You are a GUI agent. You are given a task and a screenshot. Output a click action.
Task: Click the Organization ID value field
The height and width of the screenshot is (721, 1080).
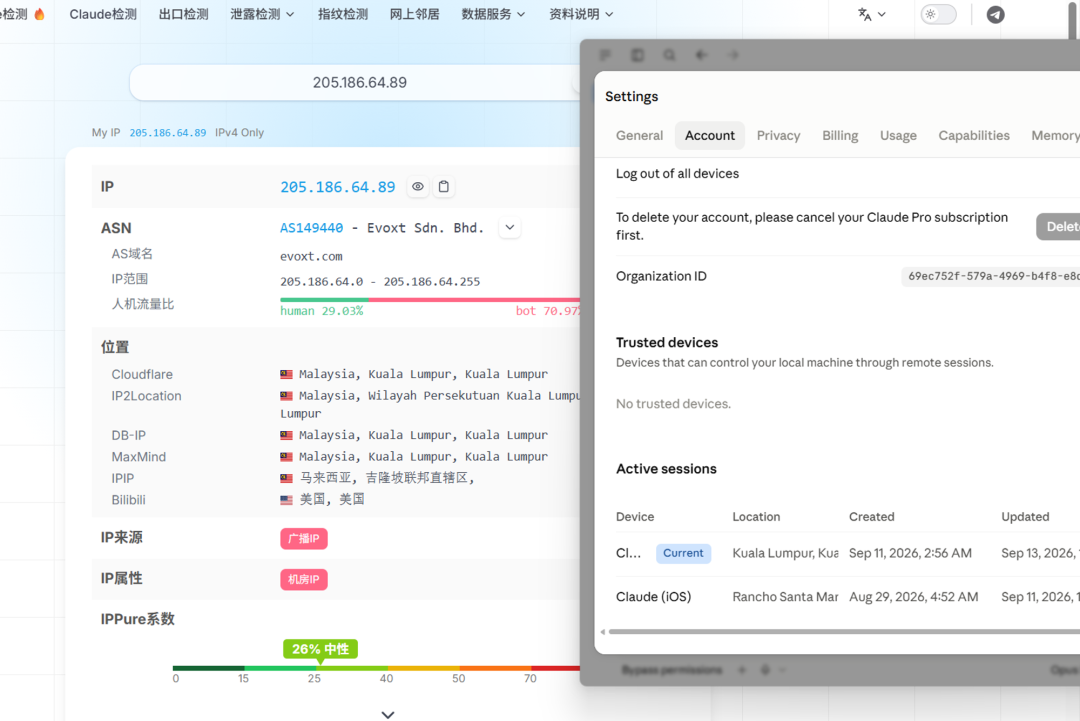point(990,276)
